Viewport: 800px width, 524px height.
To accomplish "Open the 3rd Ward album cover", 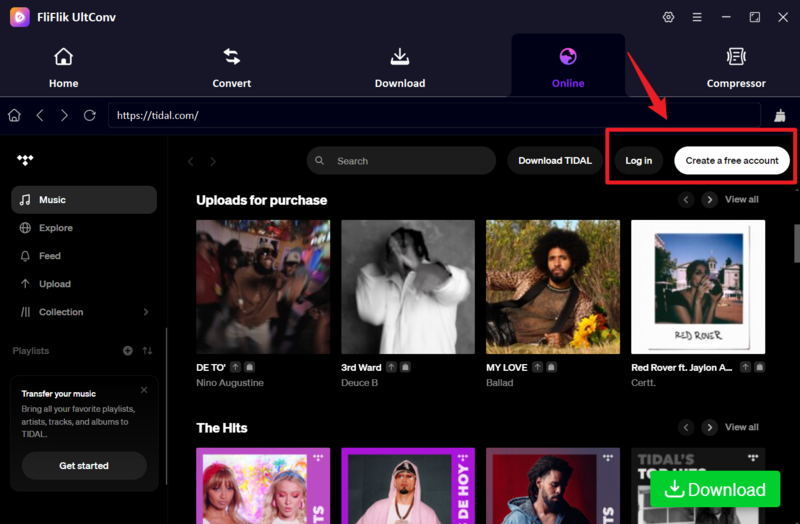I will (408, 287).
